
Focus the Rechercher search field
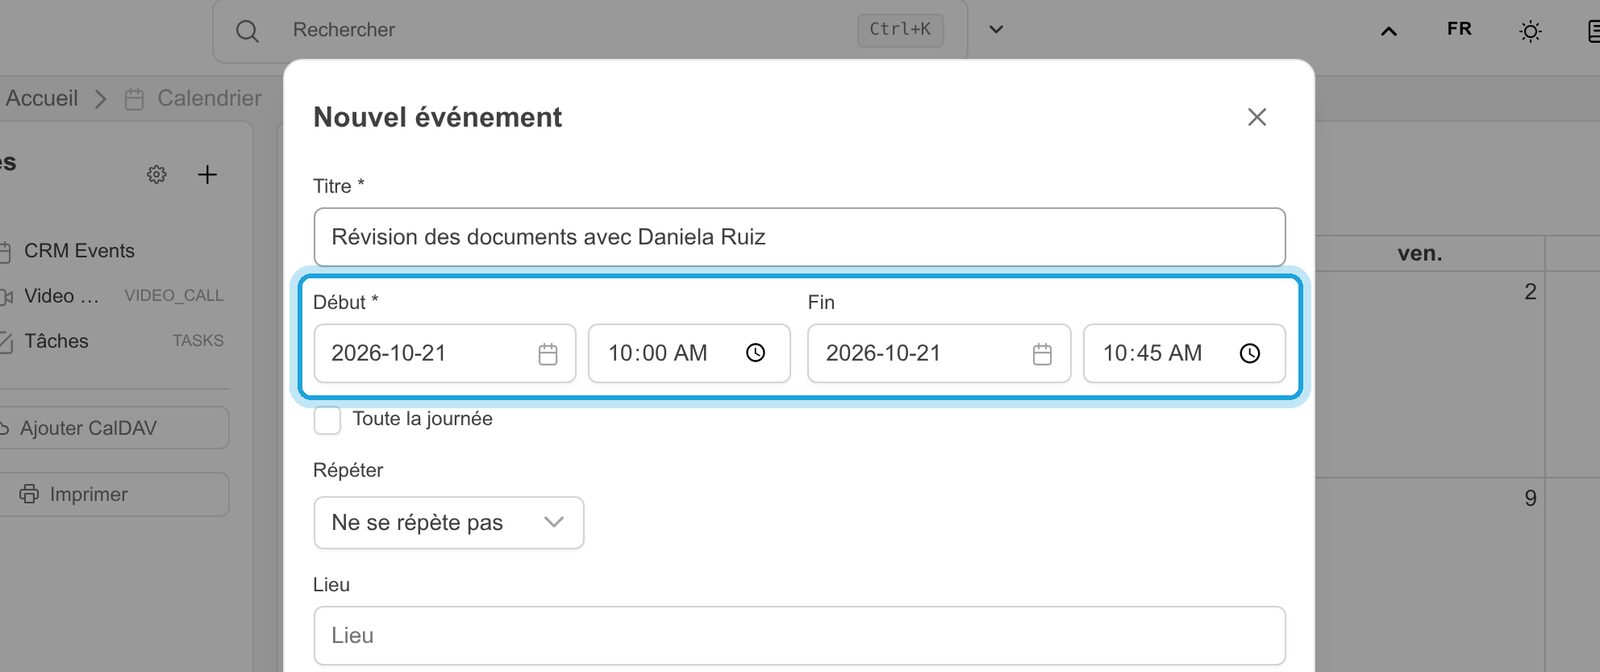click(590, 30)
